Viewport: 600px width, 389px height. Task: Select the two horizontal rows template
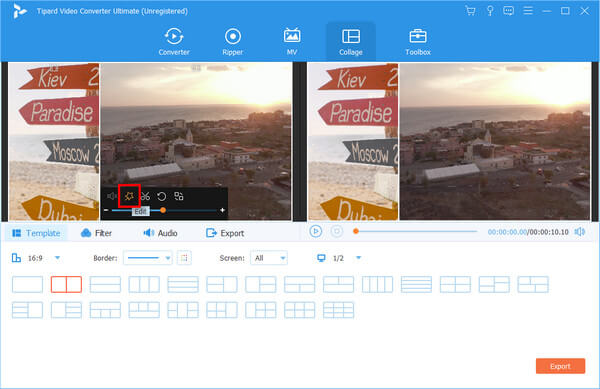tap(105, 285)
